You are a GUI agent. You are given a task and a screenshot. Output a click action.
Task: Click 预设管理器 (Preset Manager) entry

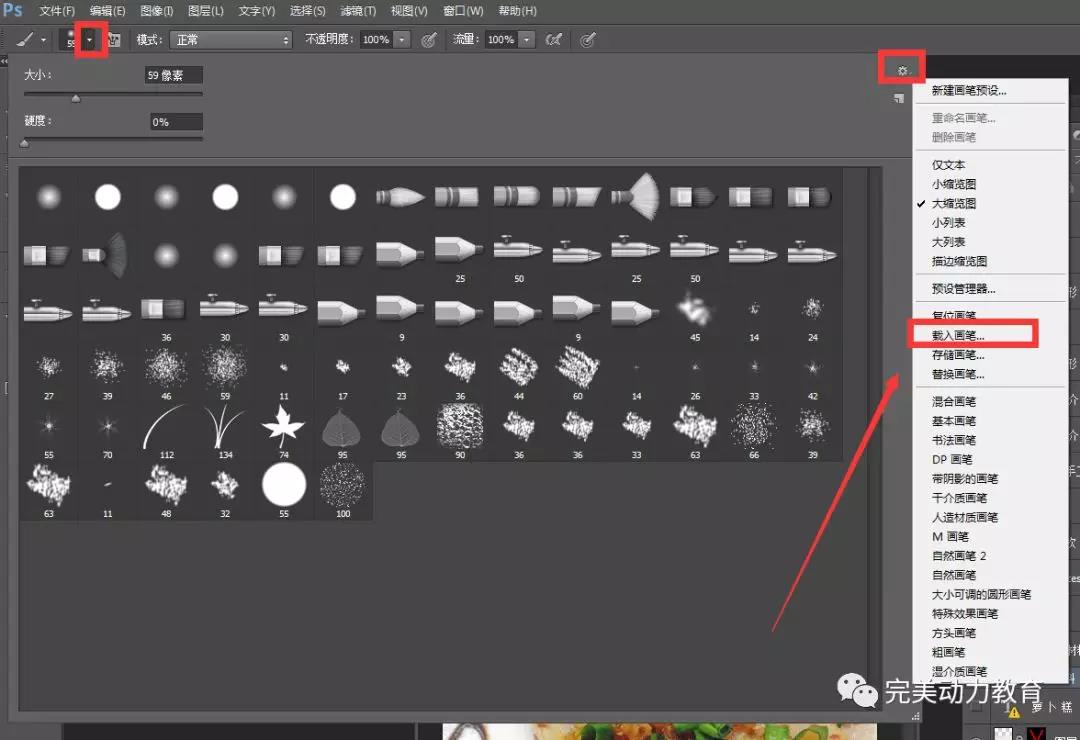click(x=963, y=289)
